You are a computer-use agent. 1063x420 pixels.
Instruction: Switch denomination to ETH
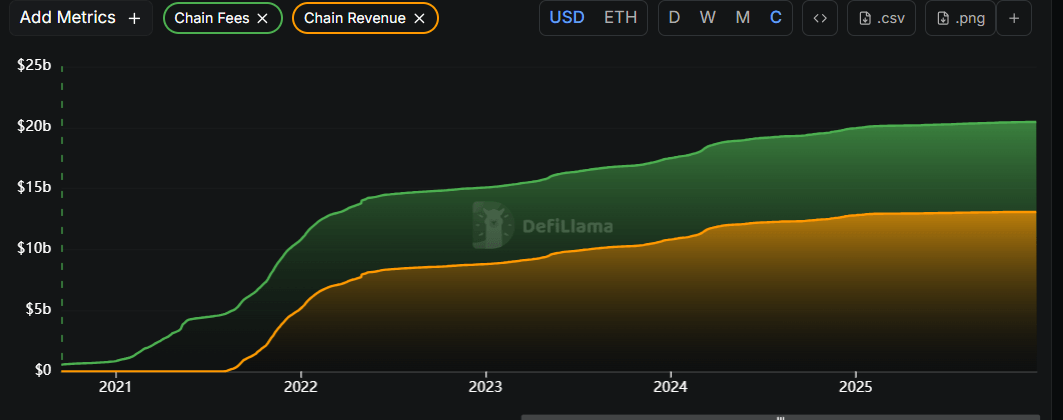point(620,18)
